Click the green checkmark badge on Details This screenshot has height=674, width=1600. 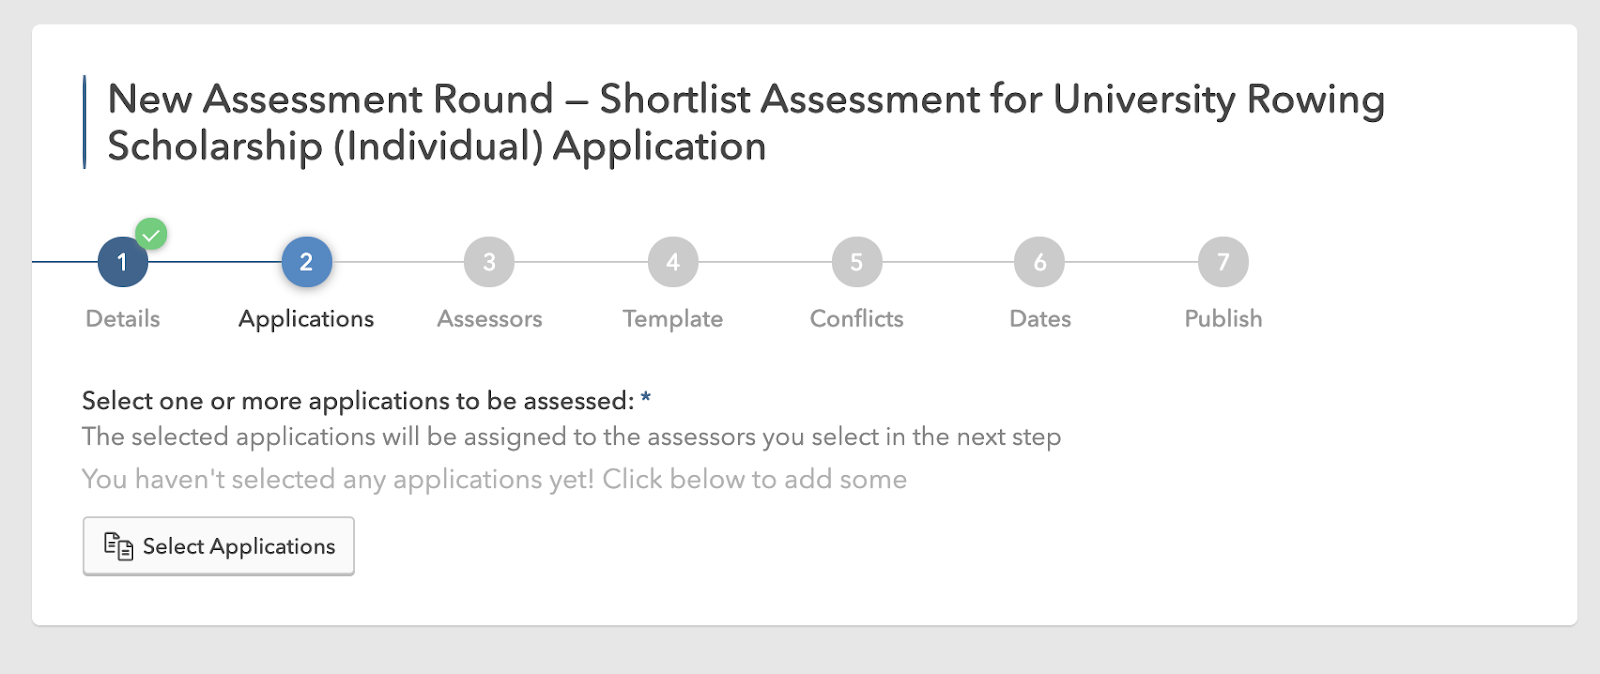(x=151, y=234)
